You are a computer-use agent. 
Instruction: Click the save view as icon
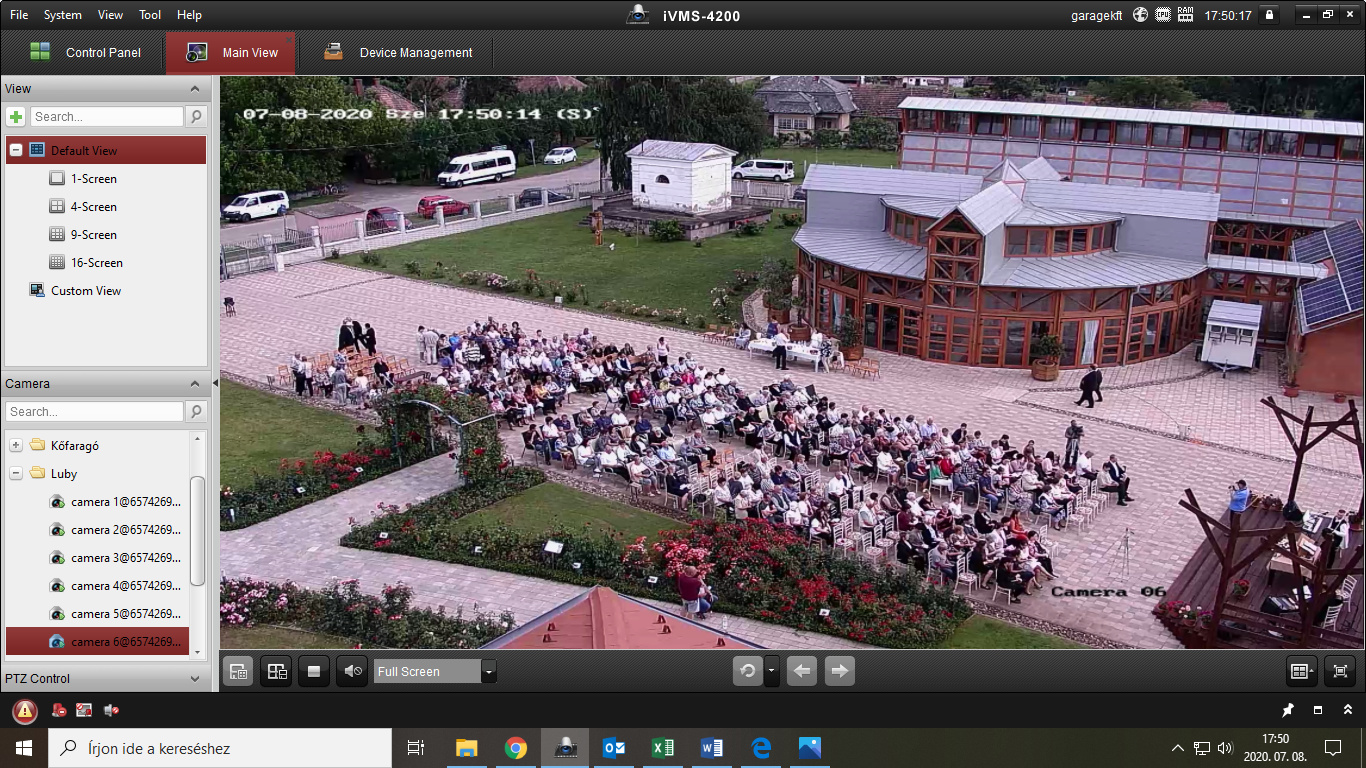276,671
